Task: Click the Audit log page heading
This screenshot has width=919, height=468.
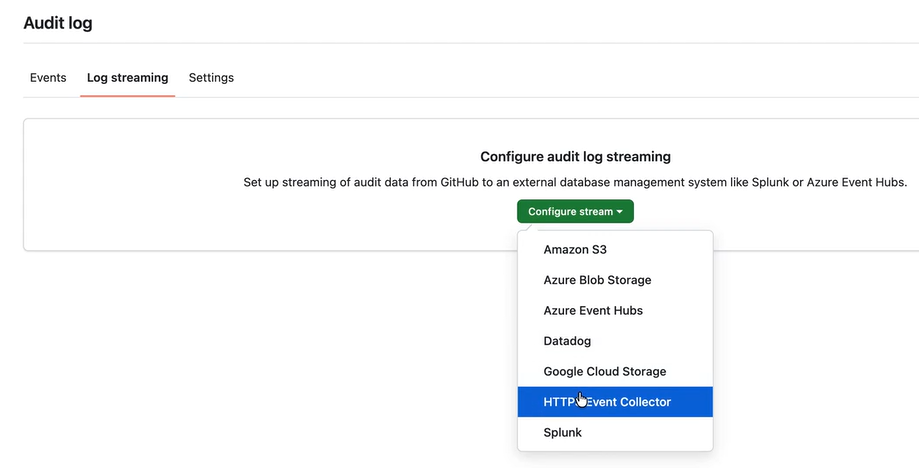Action: tap(58, 23)
